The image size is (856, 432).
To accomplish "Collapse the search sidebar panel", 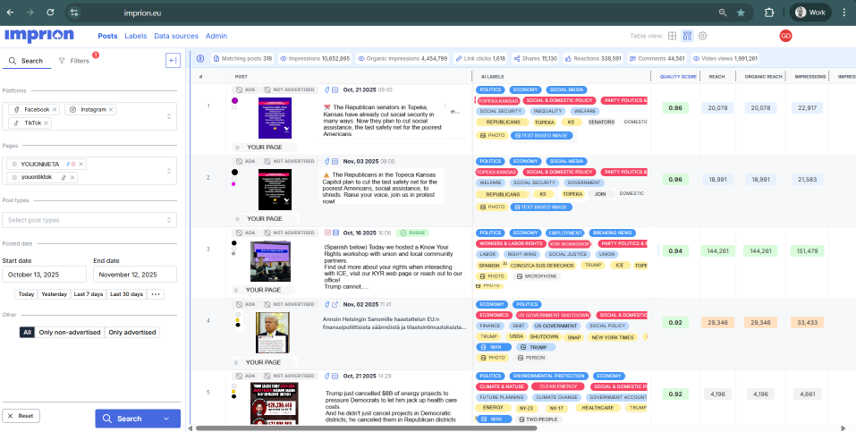I will pyautogui.click(x=173, y=61).
